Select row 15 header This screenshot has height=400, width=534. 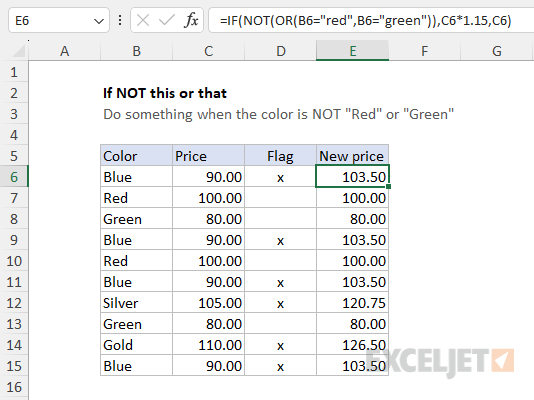pyautogui.click(x=14, y=366)
